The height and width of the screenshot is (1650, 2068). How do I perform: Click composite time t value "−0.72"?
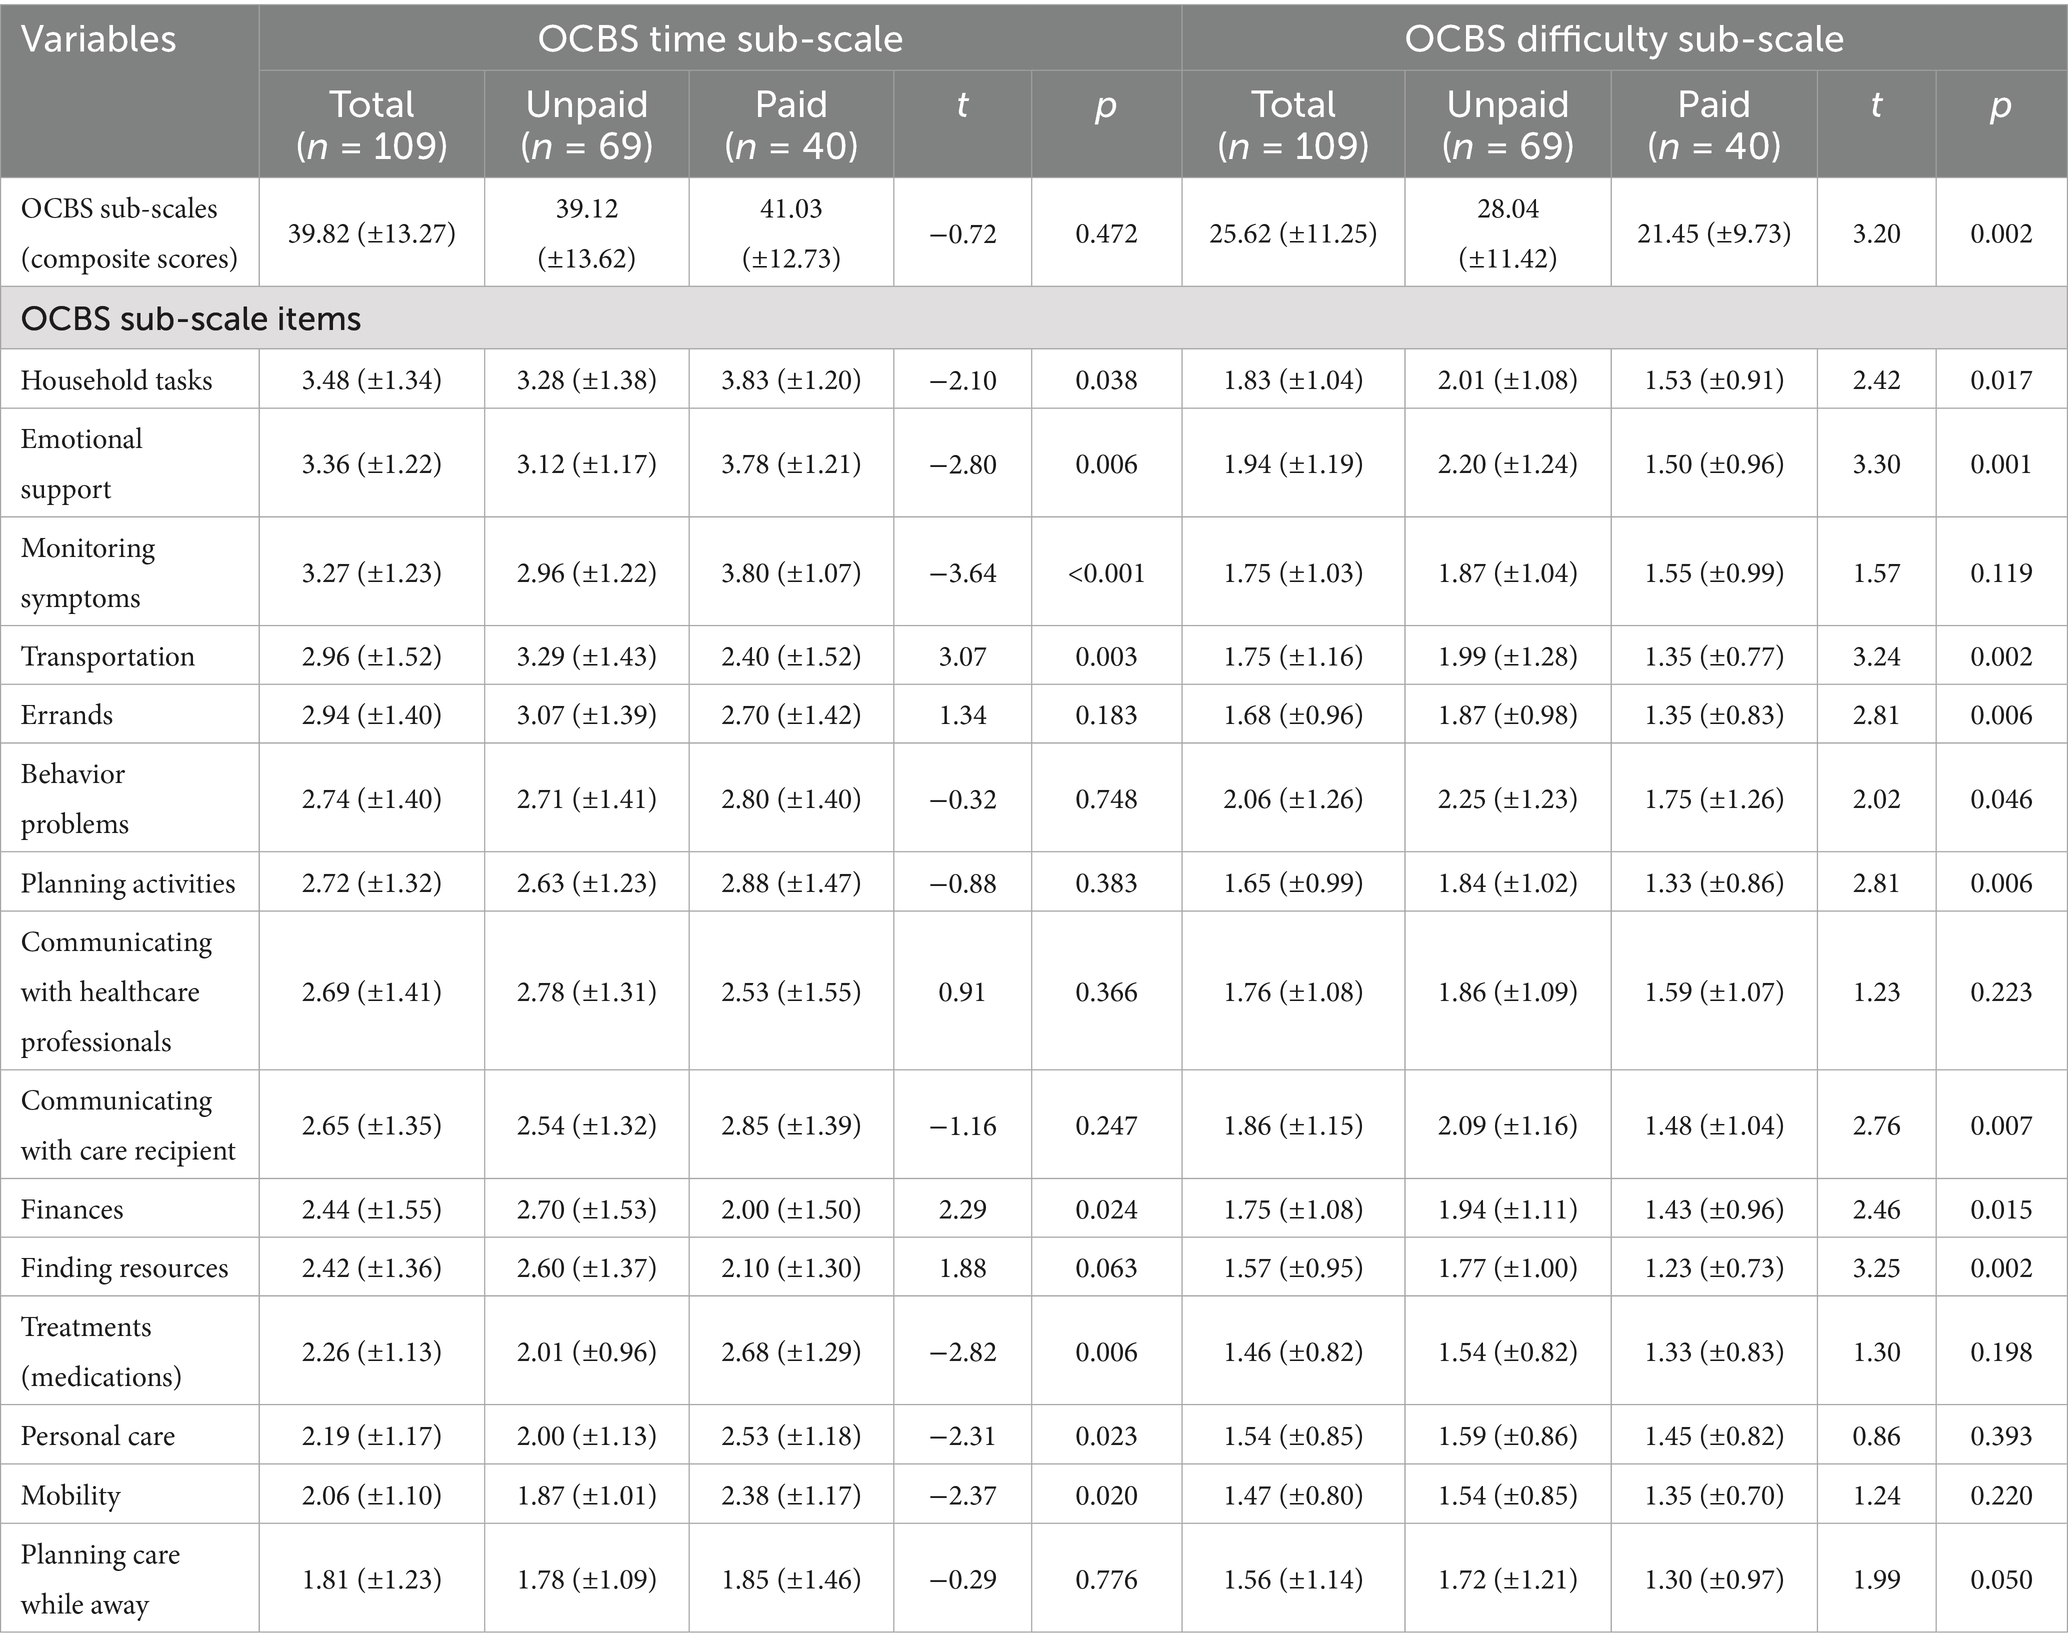point(962,233)
